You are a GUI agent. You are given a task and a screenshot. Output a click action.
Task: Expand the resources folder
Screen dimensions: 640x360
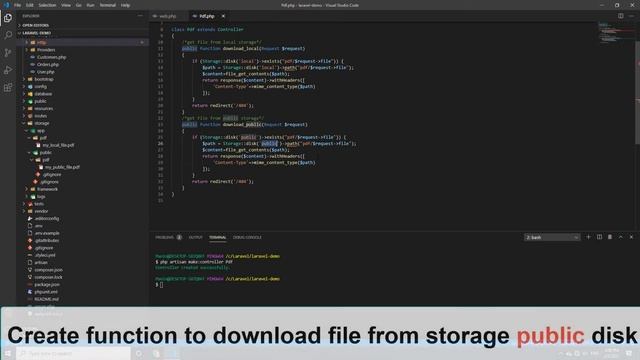[x=44, y=109]
